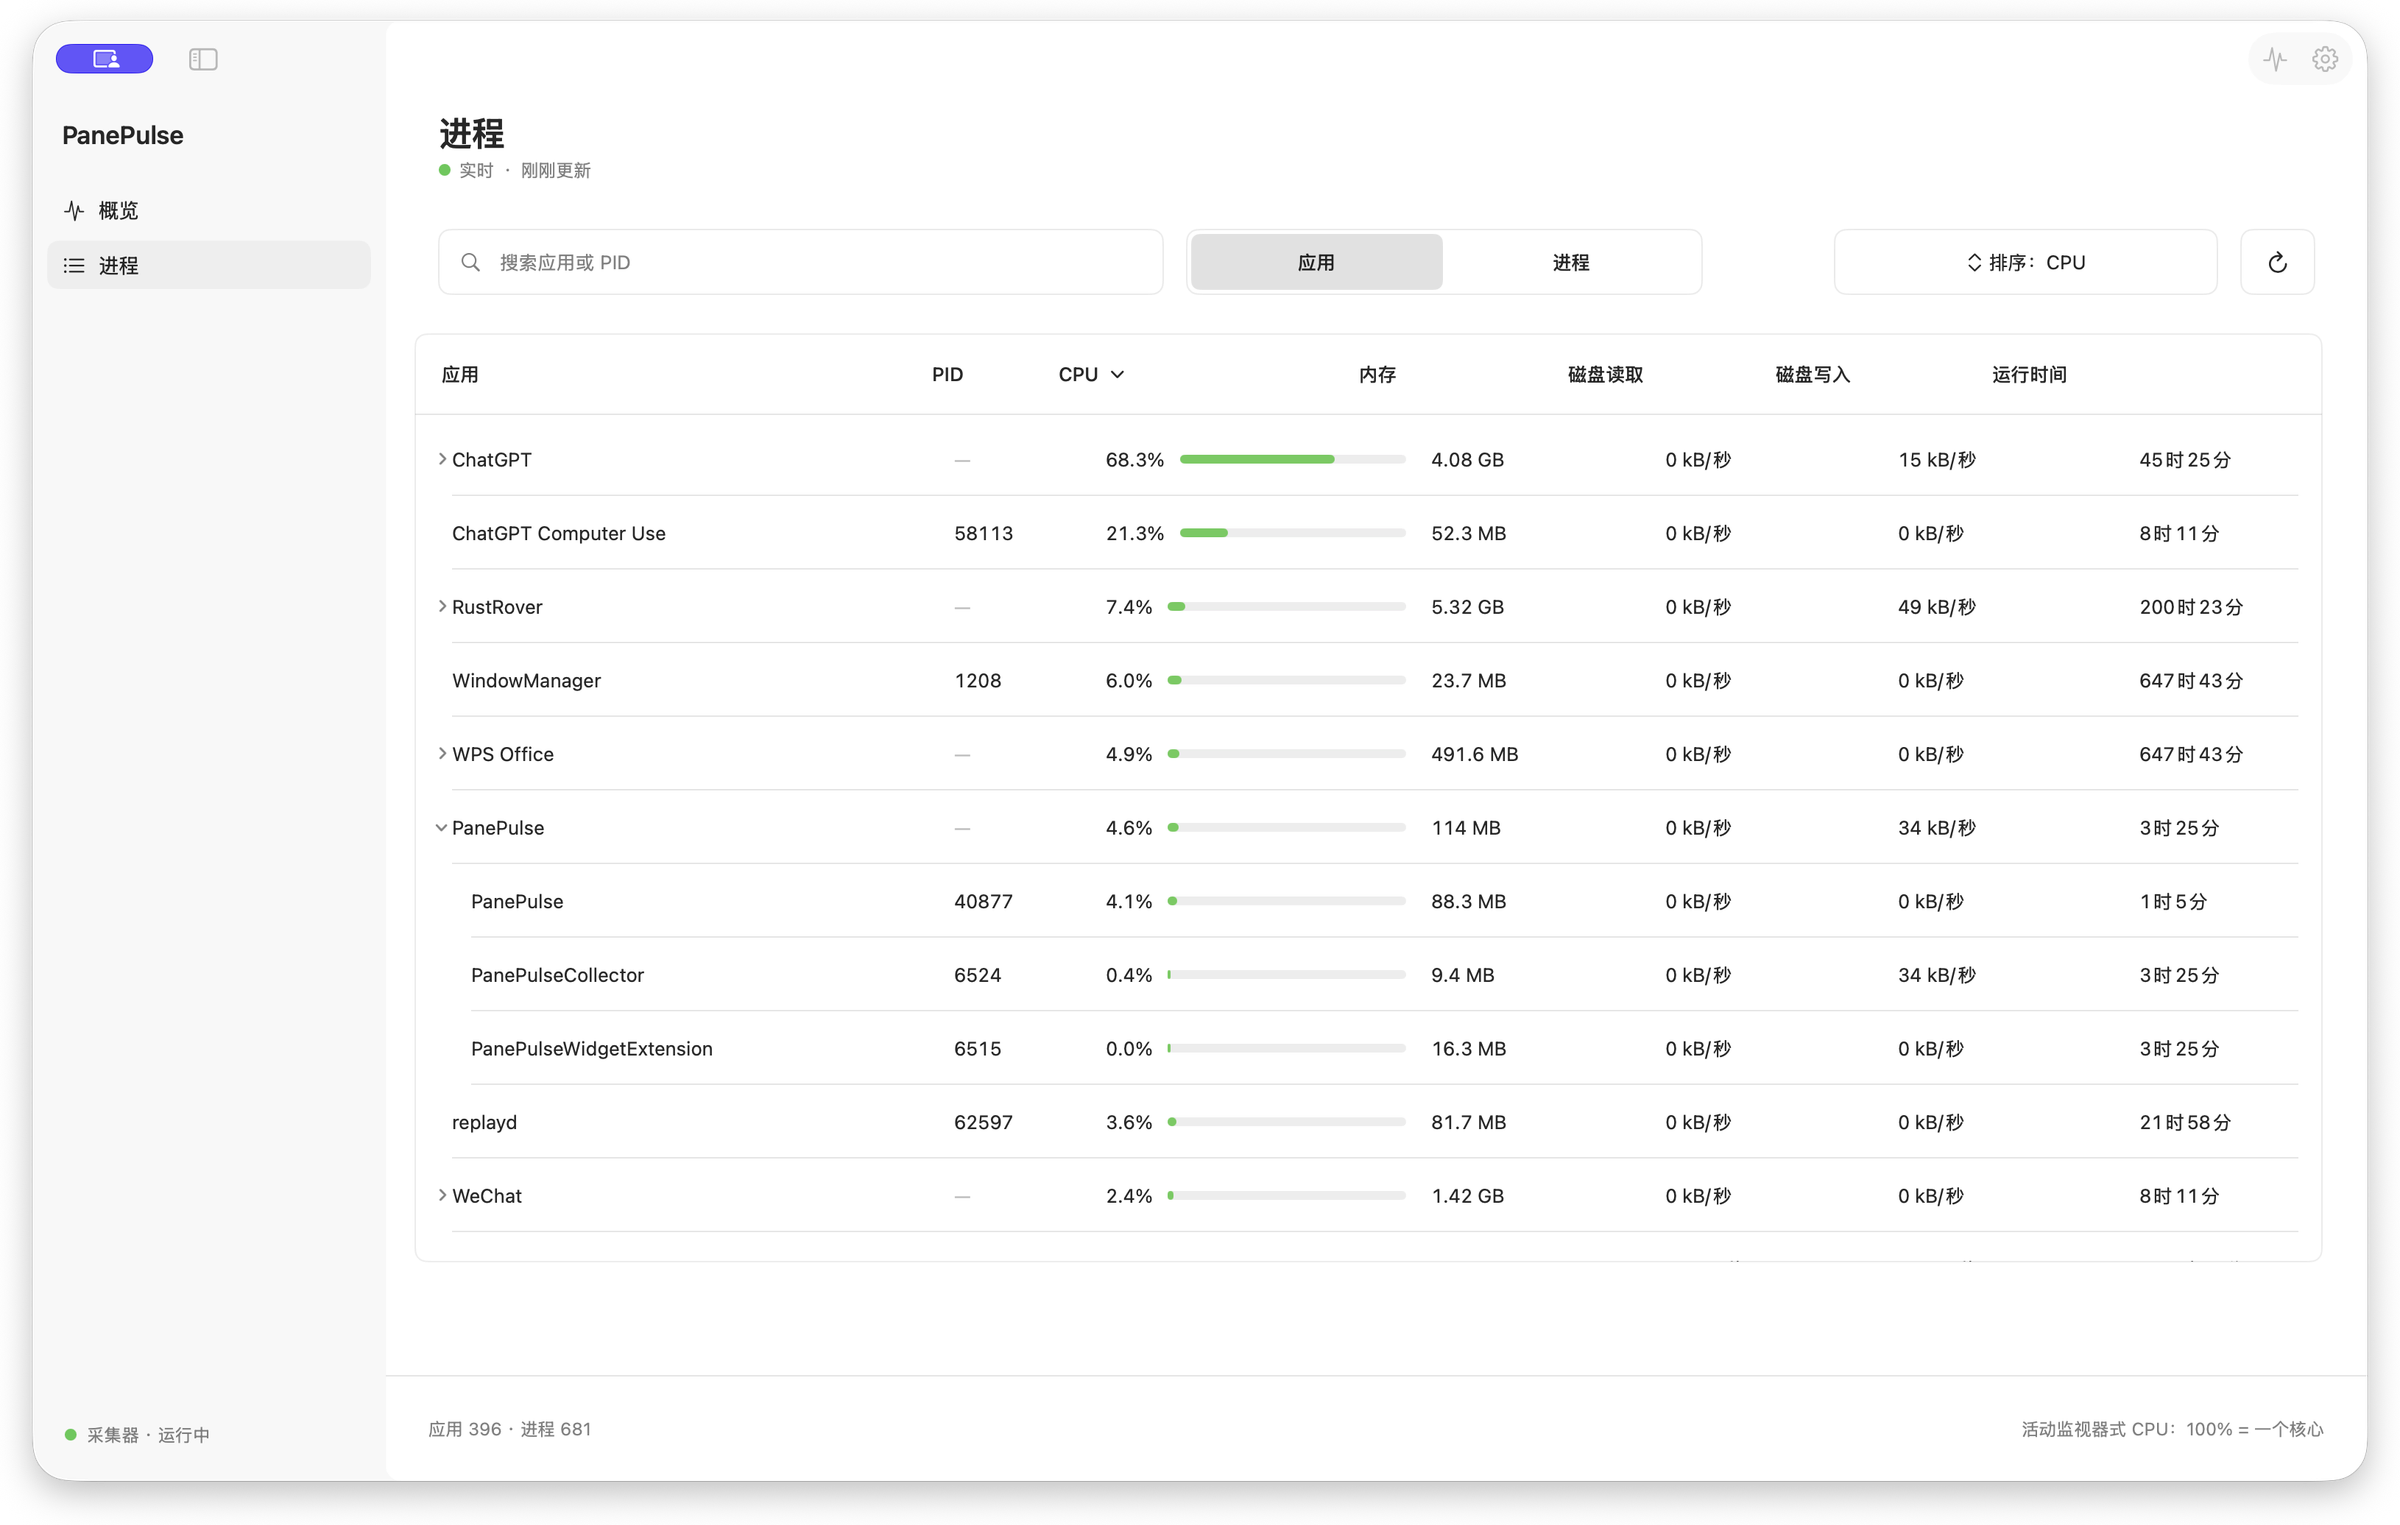Select the WindowManager row name

[526, 680]
